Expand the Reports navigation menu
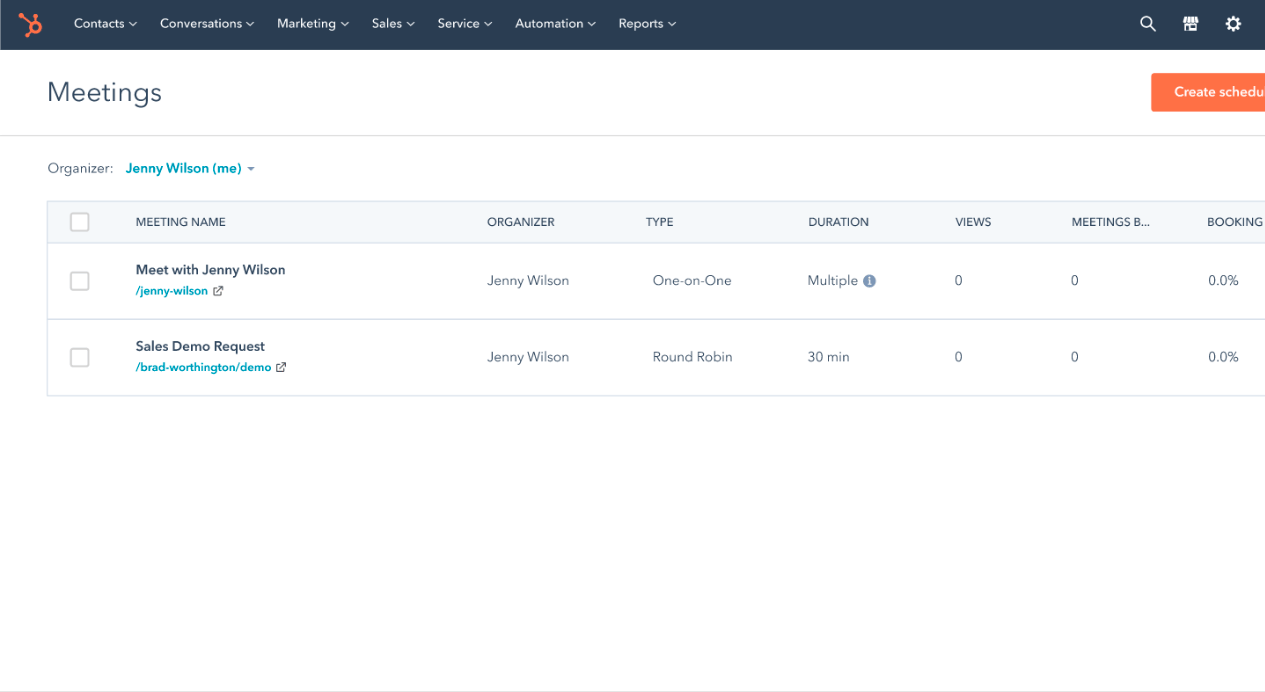 [647, 24]
